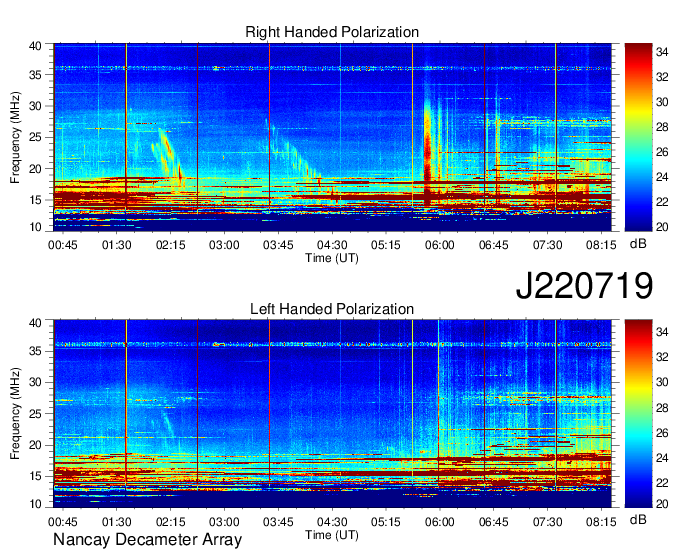
Task: Click the 03:45 time tick under Left Handed plot
Action: (x=278, y=522)
